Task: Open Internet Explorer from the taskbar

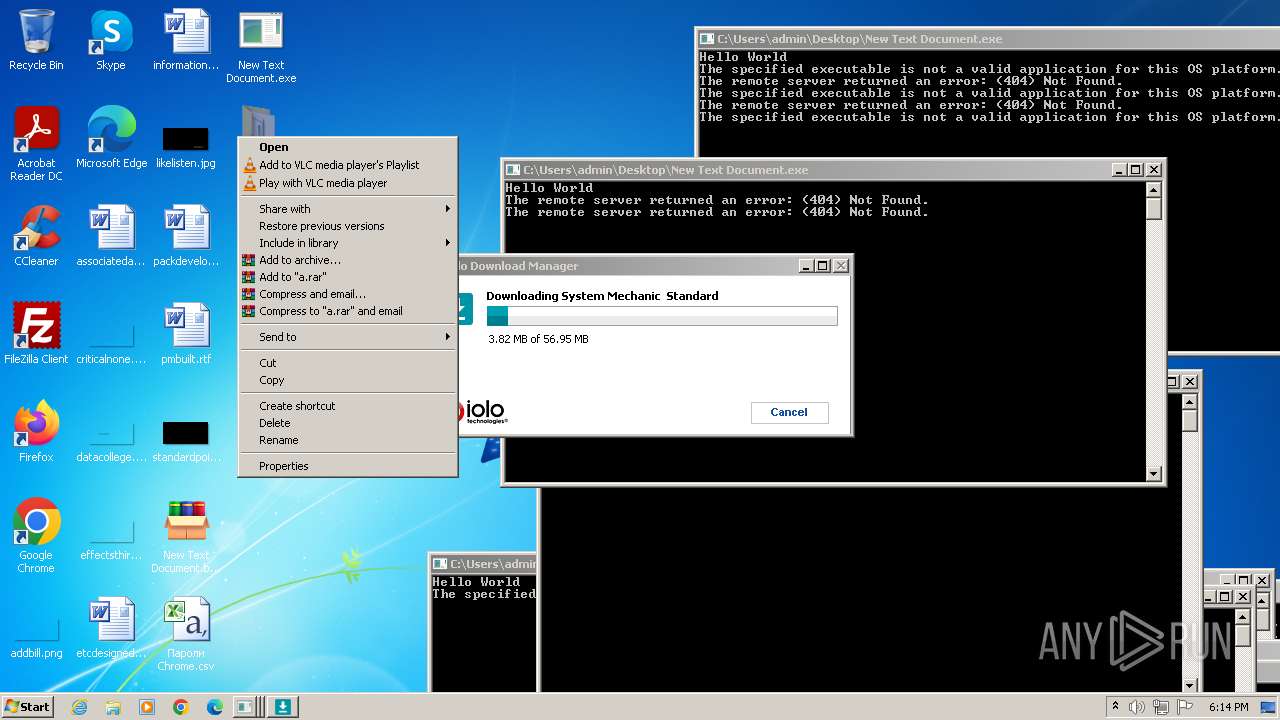Action: tap(79, 707)
